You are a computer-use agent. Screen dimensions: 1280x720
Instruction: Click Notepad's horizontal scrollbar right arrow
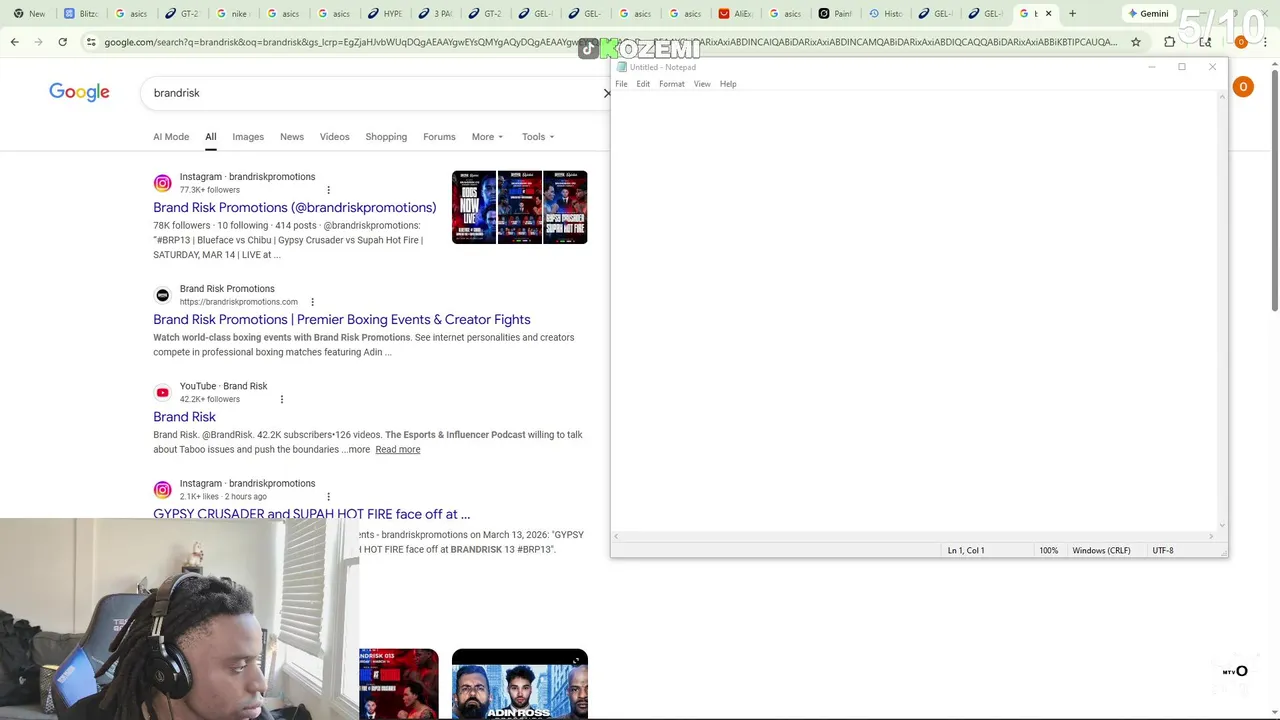click(x=1211, y=536)
